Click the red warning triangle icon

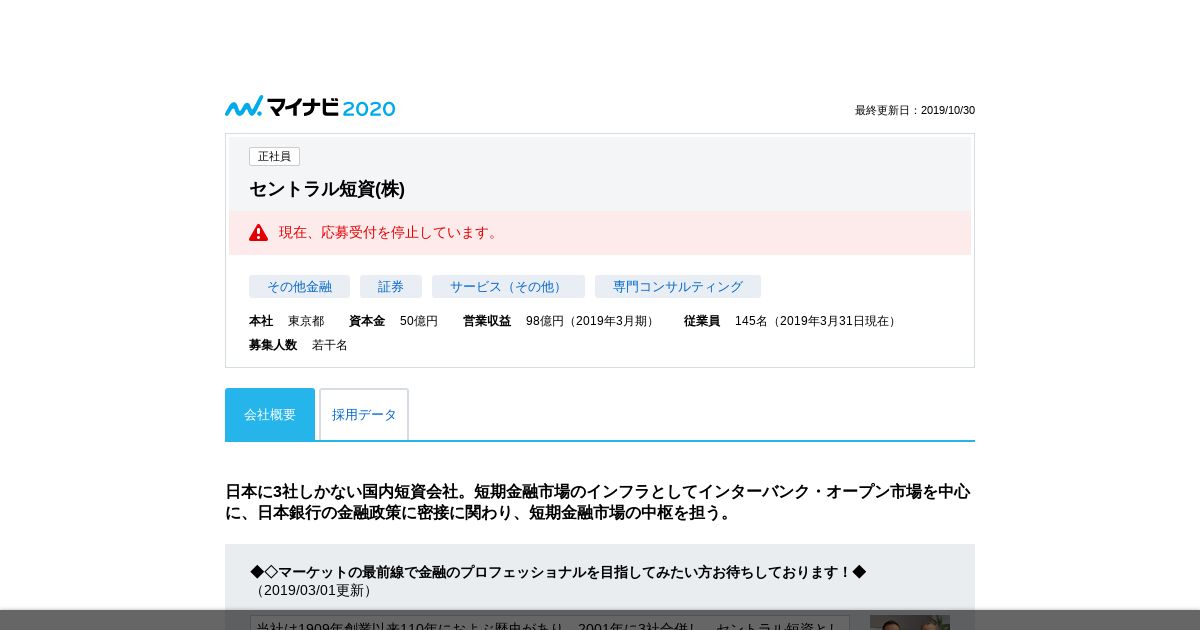tap(258, 232)
